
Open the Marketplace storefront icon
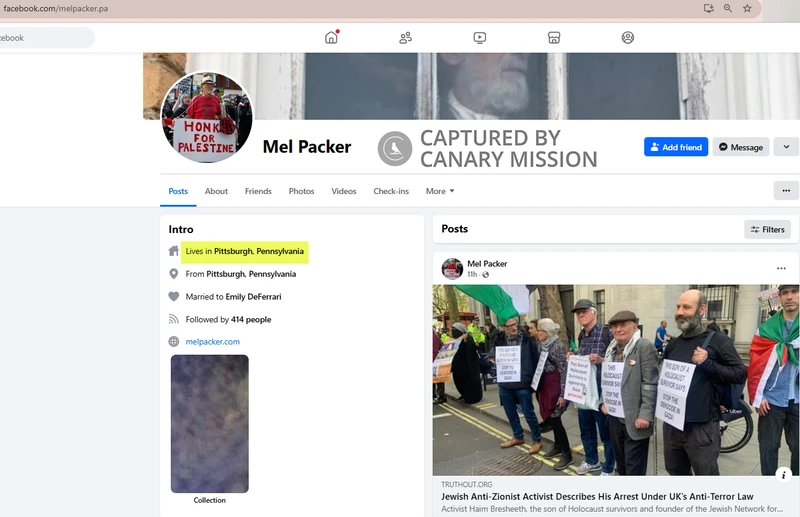pyautogui.click(x=554, y=38)
